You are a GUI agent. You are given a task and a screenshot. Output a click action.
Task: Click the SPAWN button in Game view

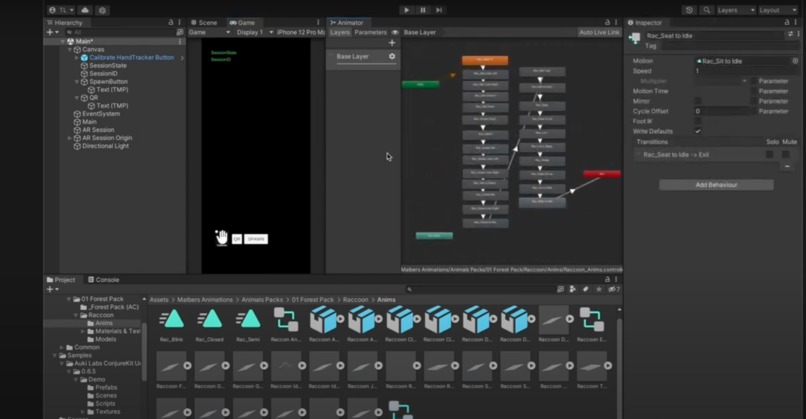pyautogui.click(x=256, y=239)
